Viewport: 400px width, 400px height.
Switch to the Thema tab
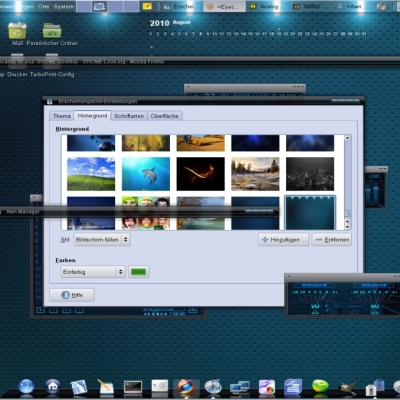coord(62,116)
